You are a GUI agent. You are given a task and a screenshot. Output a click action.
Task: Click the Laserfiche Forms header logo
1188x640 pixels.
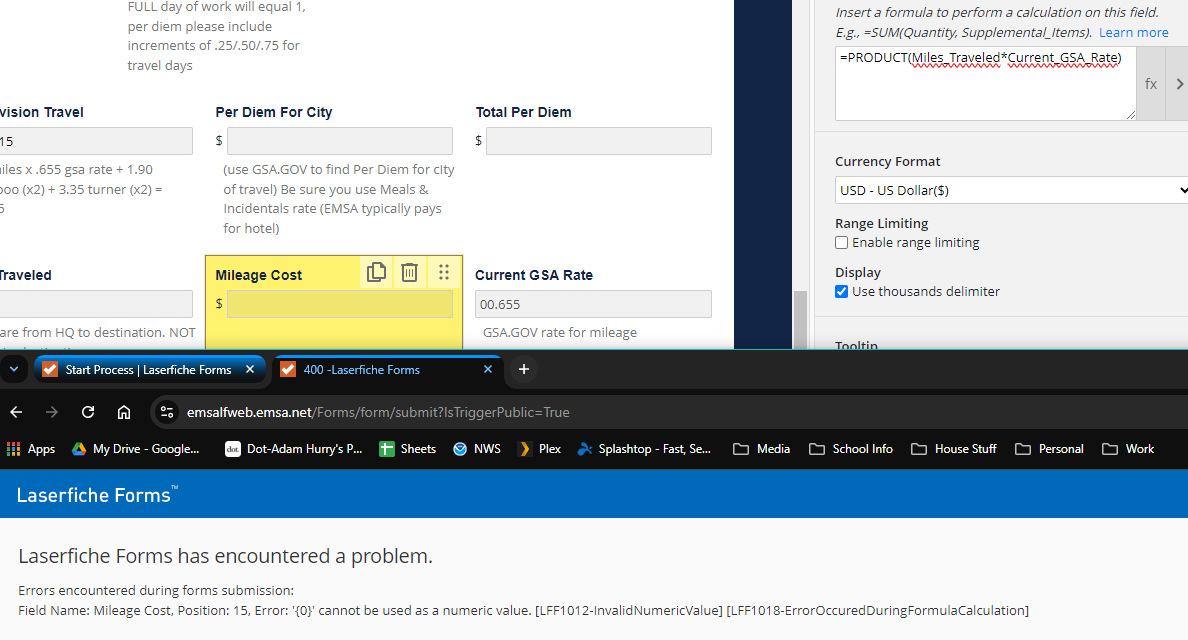click(97, 495)
